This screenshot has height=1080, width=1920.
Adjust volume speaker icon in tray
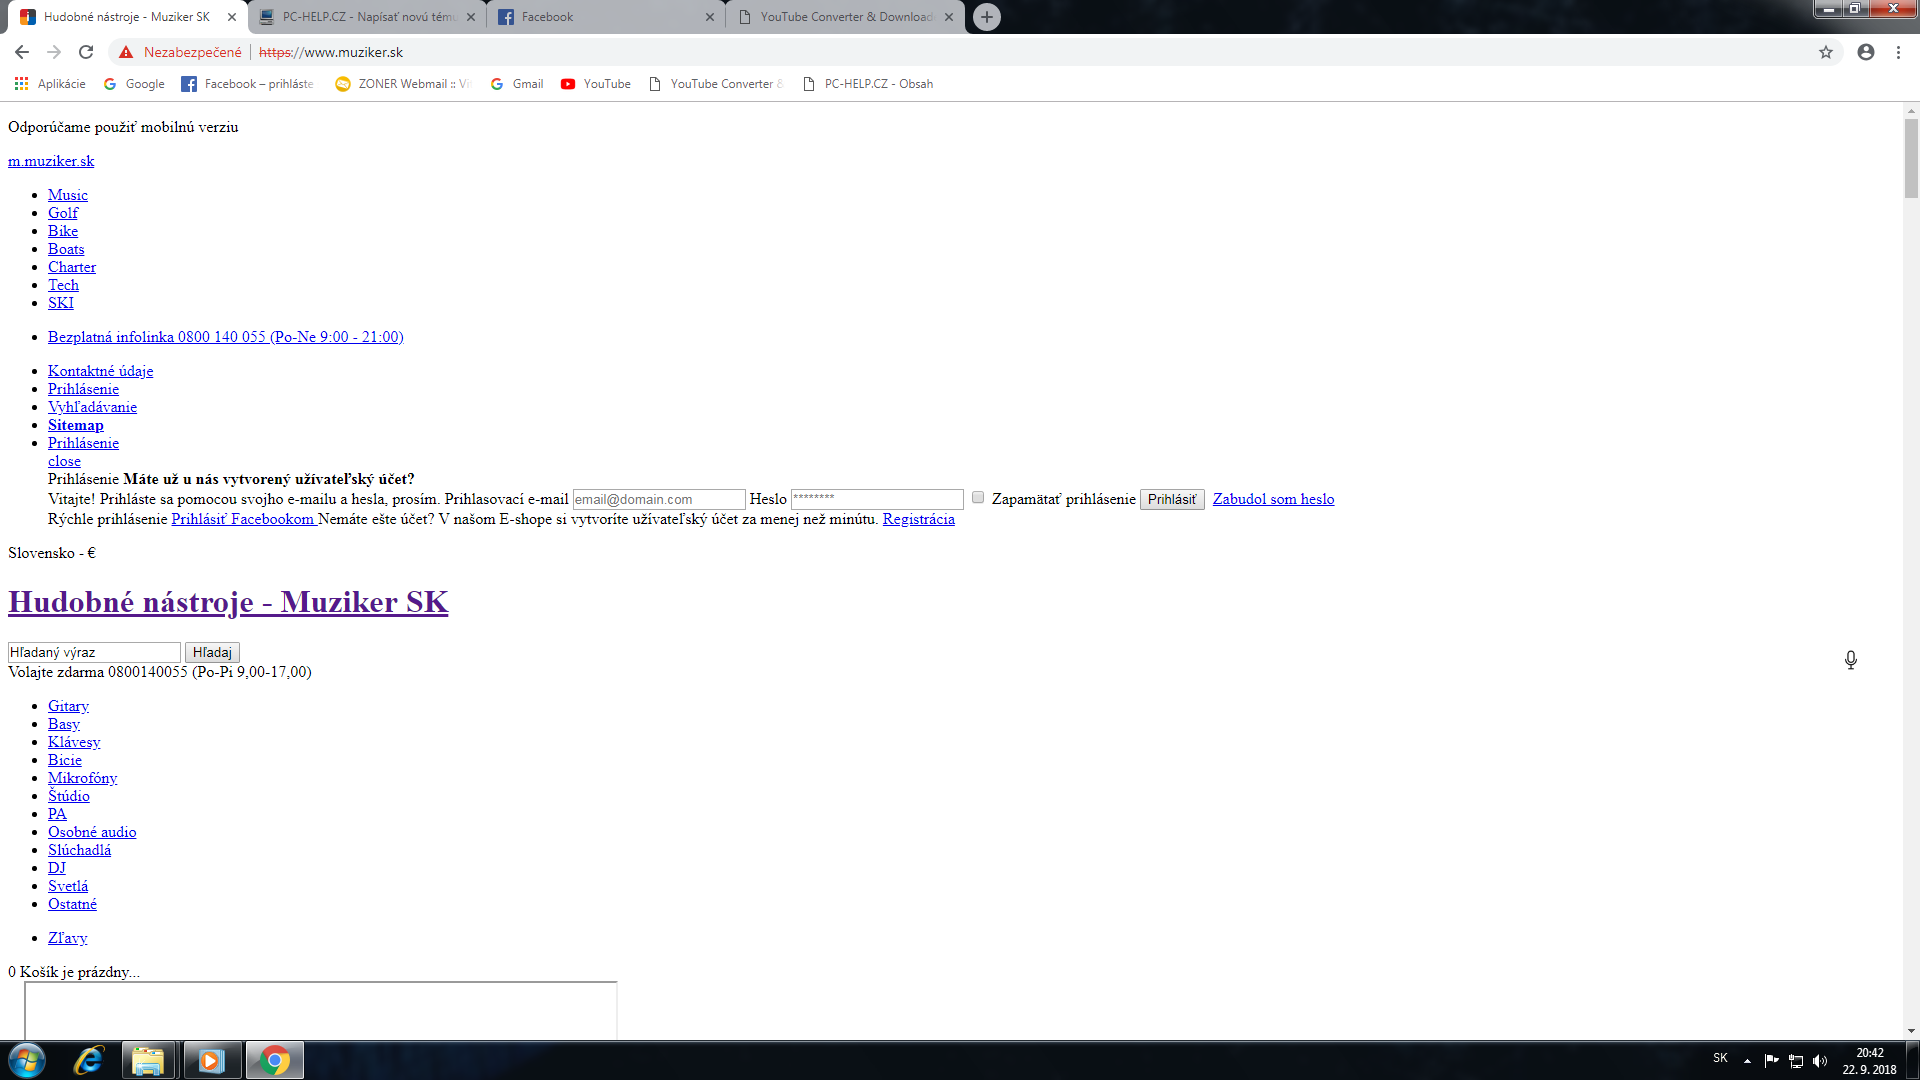point(1820,1061)
